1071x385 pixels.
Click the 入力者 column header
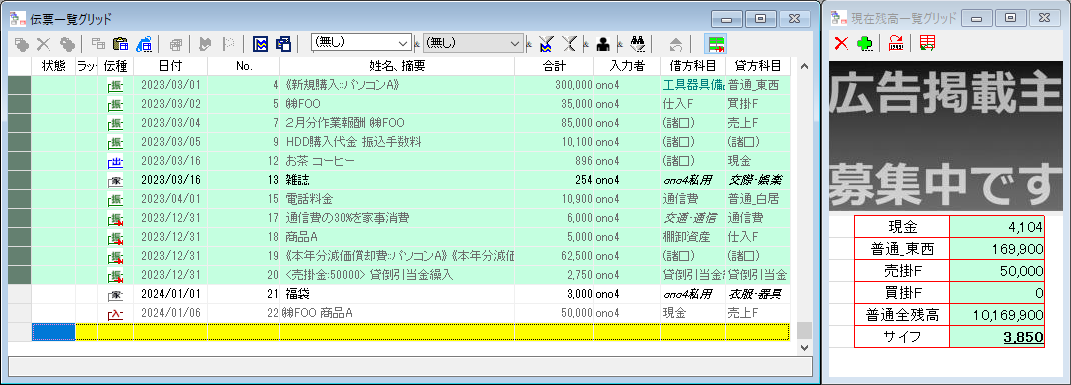pyautogui.click(x=627, y=66)
